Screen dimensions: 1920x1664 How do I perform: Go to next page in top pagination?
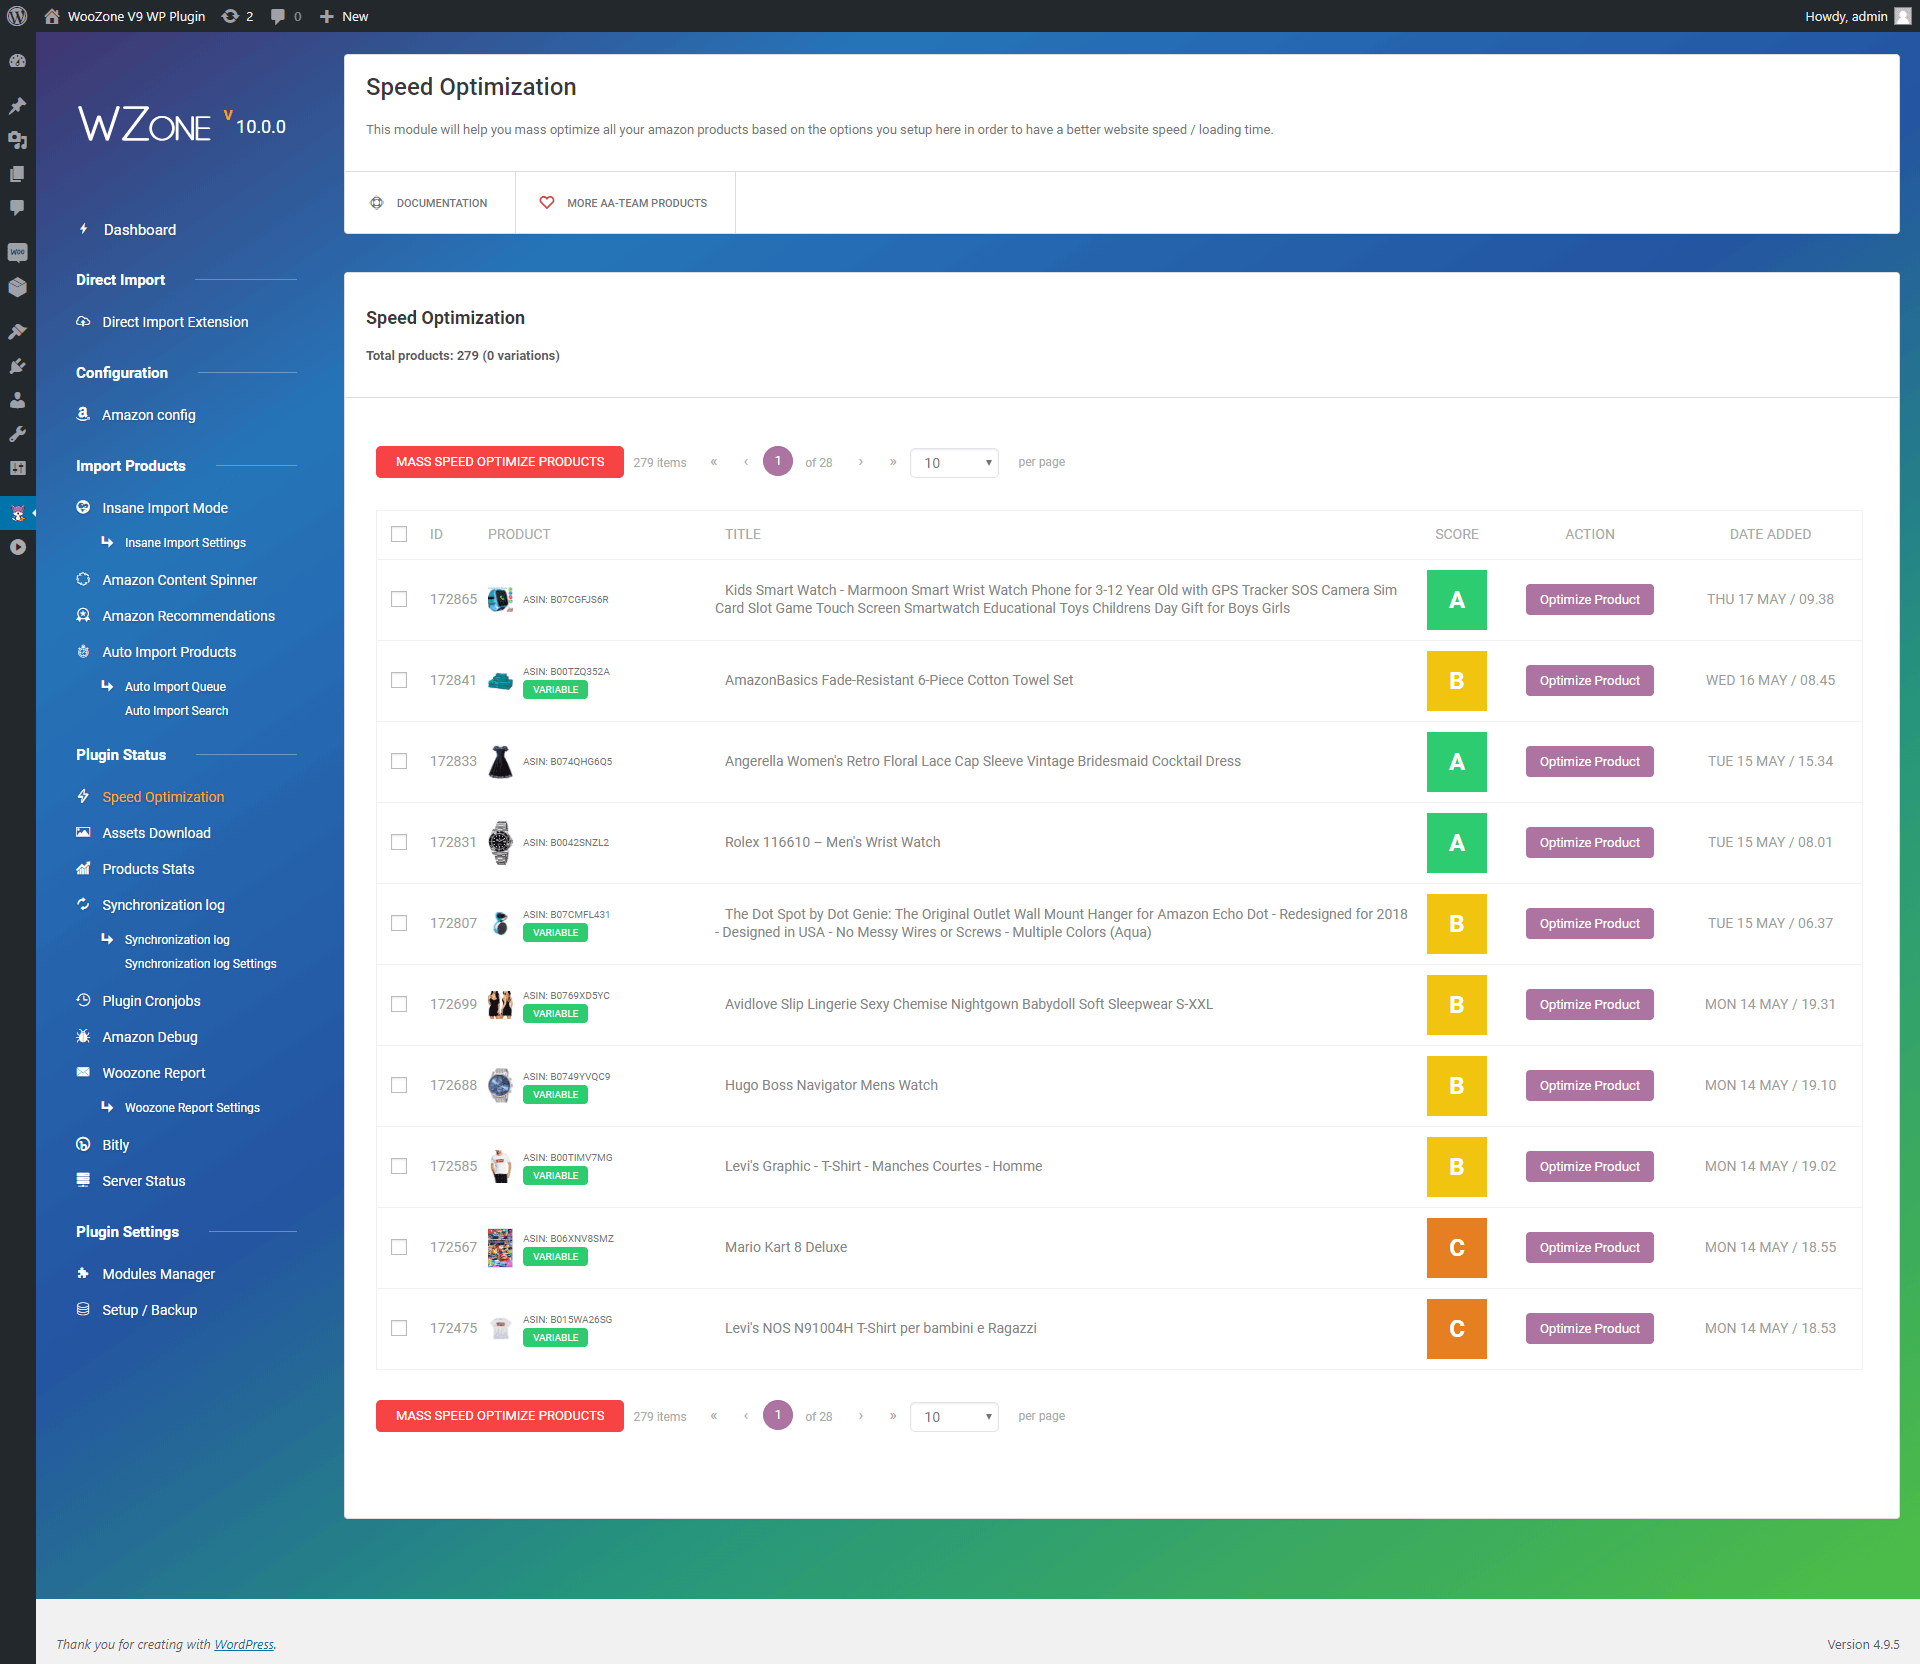click(860, 462)
